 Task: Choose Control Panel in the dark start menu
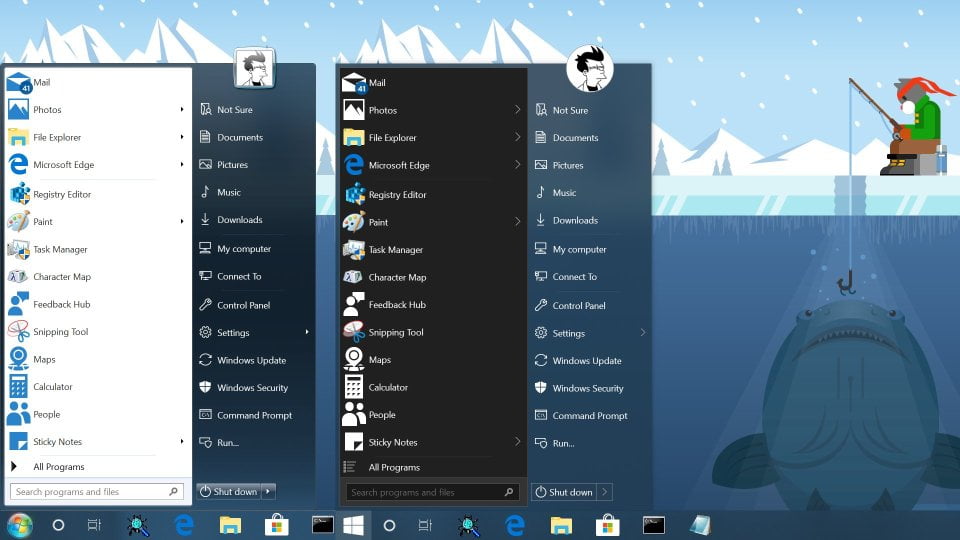point(579,305)
